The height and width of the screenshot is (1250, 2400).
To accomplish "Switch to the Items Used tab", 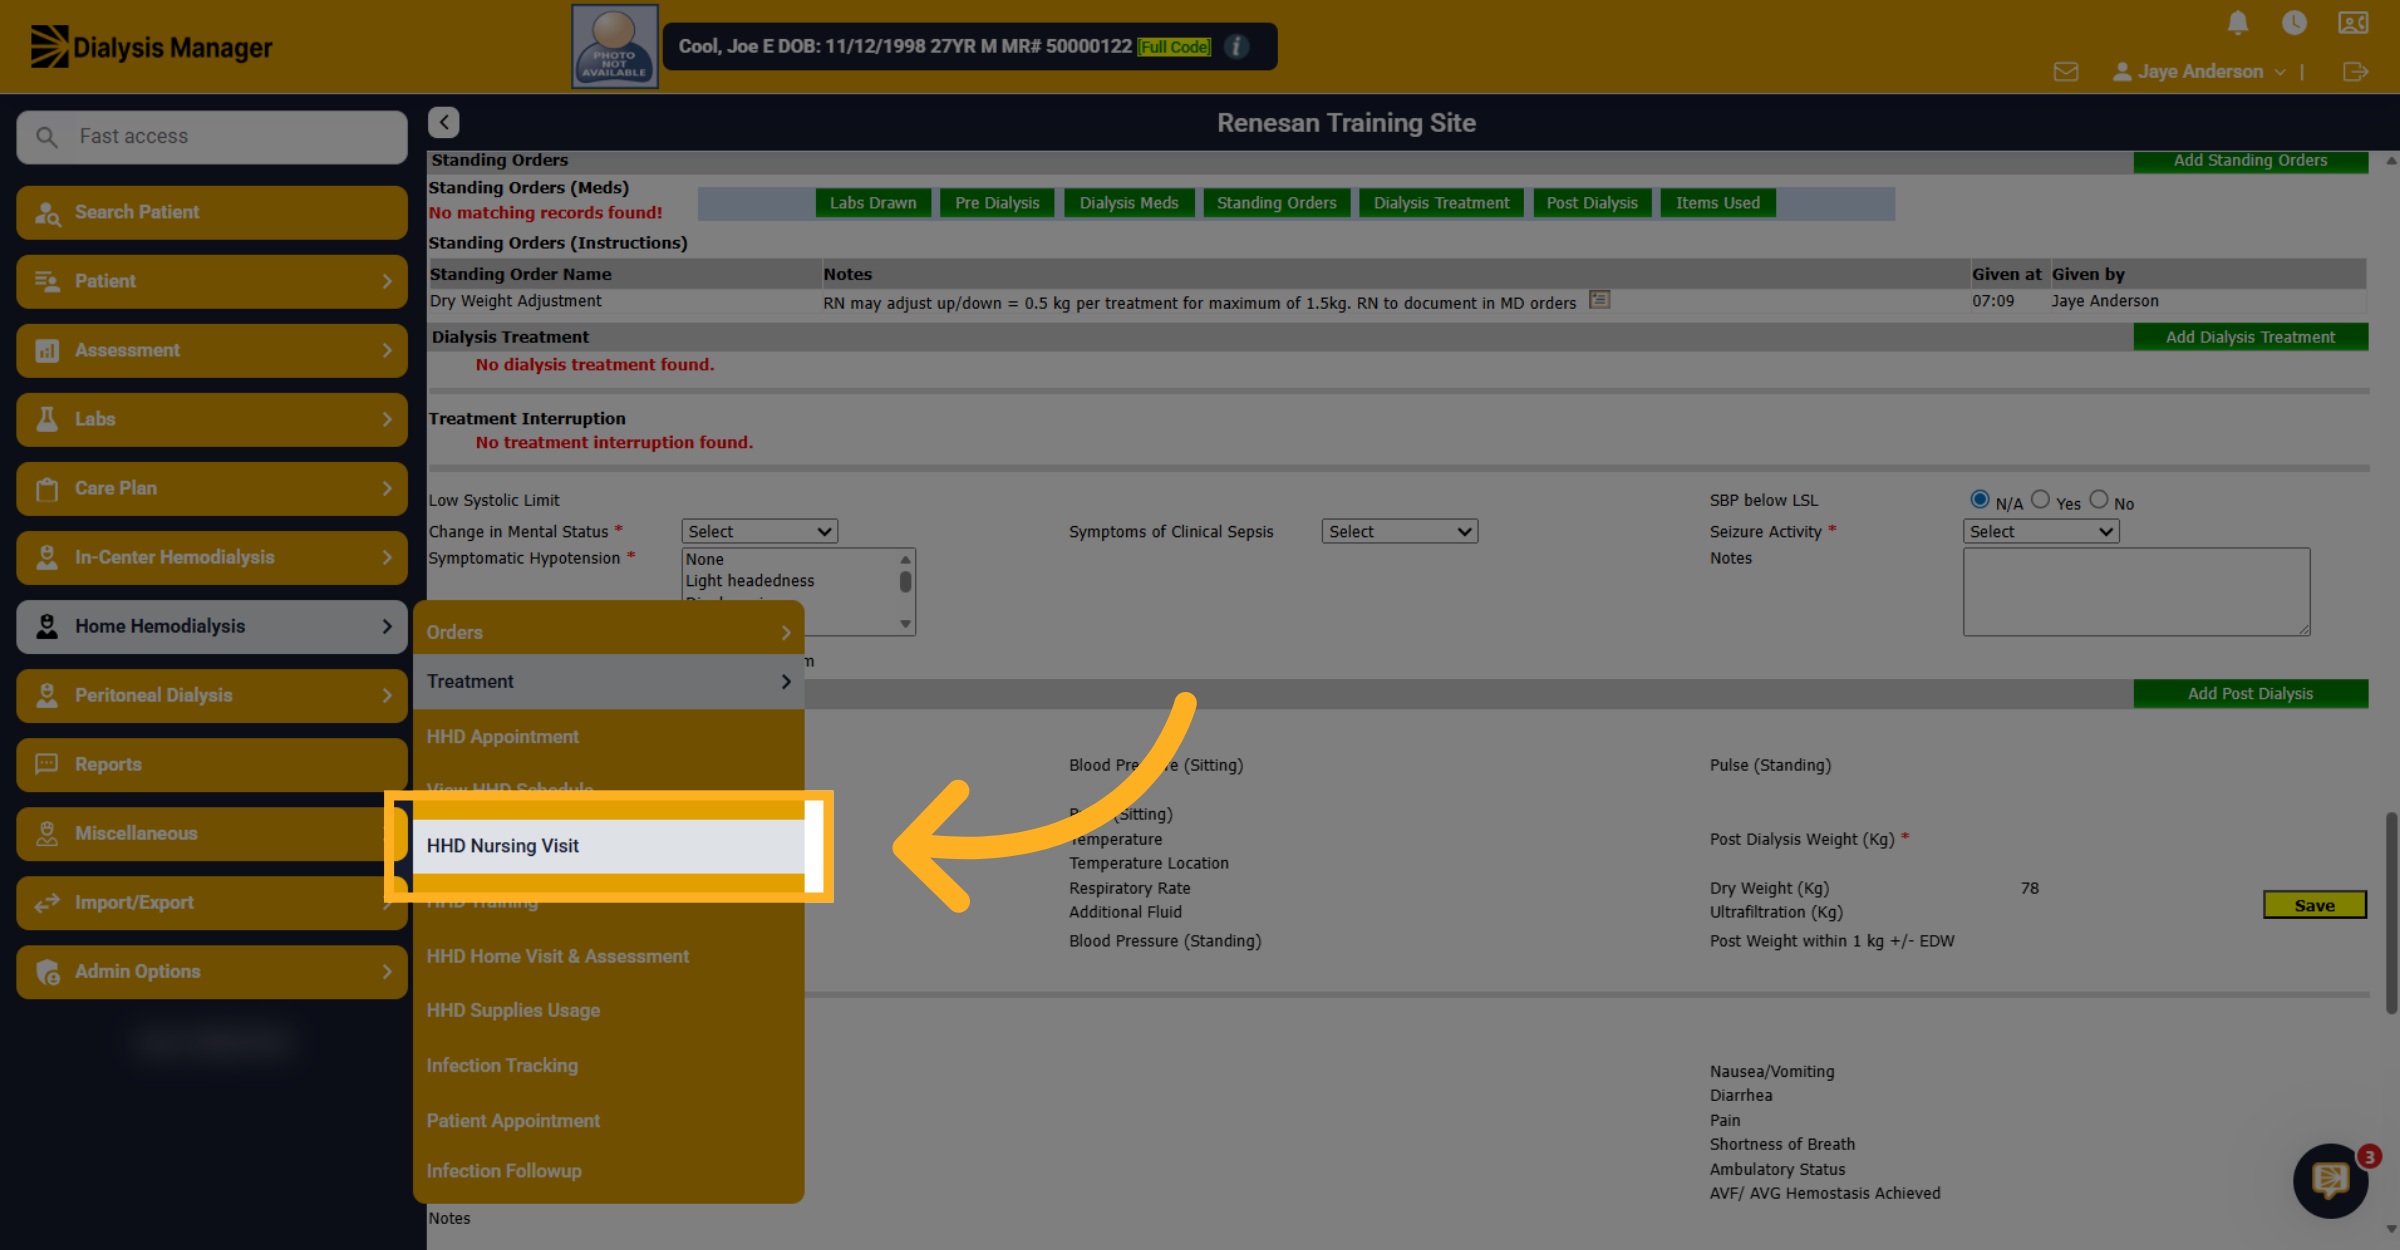I will coord(1718,203).
